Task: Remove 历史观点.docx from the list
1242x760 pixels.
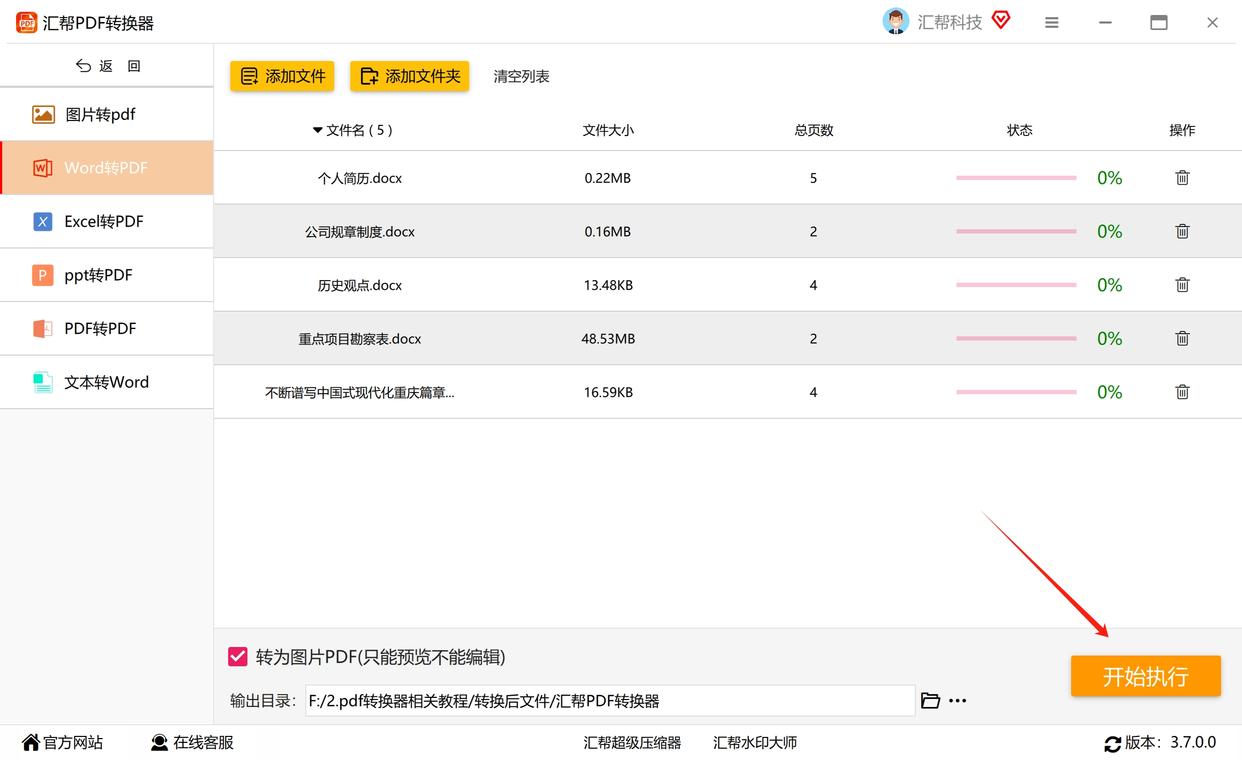Action: pos(1182,285)
